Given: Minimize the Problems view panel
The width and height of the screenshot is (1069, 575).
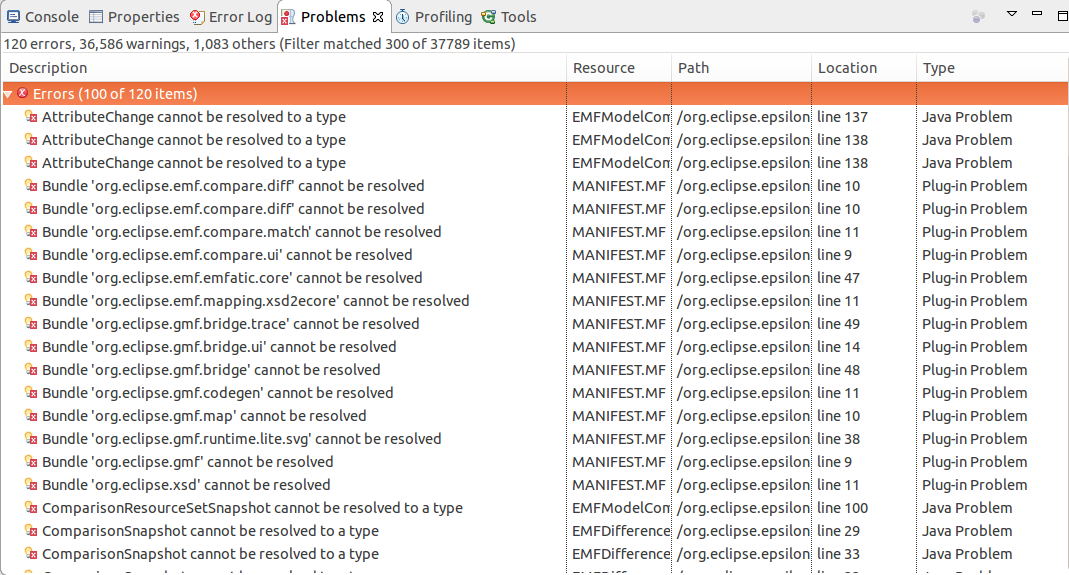Looking at the screenshot, I should pos(1037,13).
